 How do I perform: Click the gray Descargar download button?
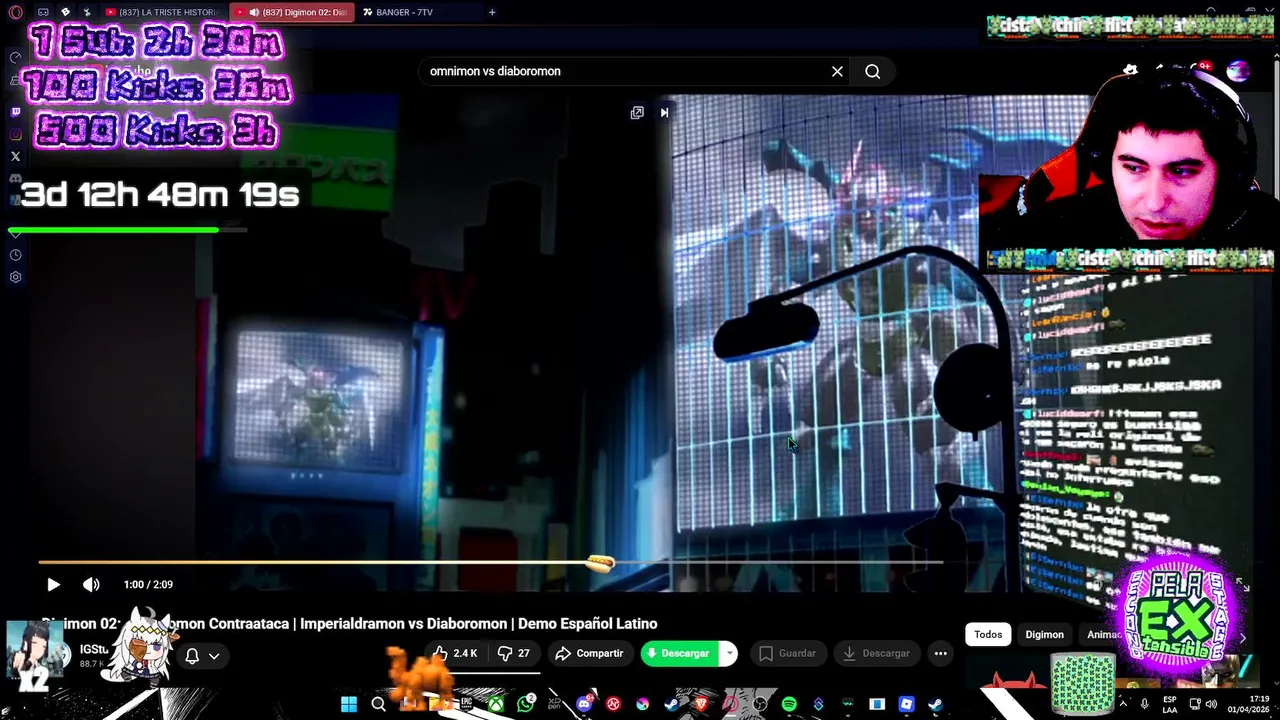coord(877,653)
